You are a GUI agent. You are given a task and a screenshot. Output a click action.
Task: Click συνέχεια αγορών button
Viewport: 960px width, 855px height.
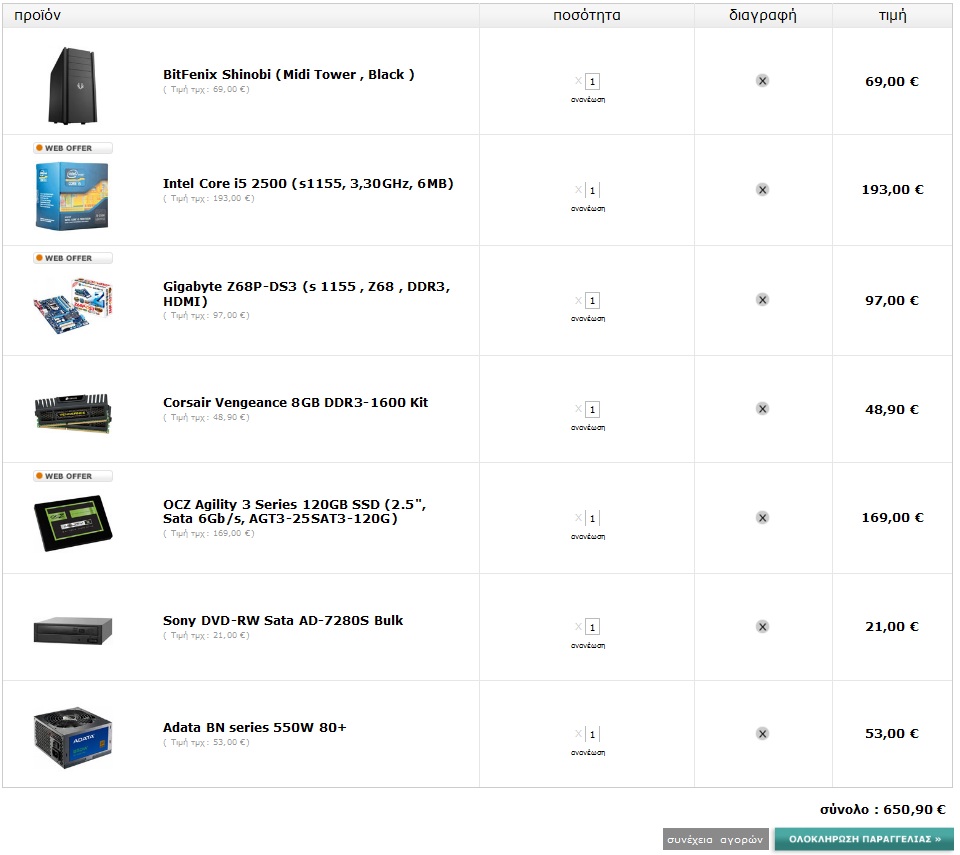[x=715, y=840]
